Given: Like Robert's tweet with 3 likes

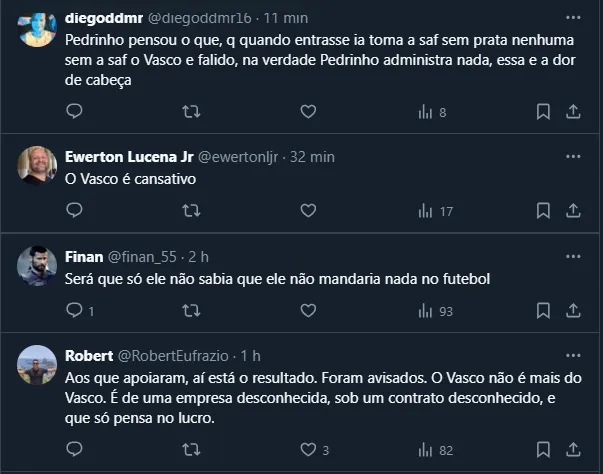Looking at the screenshot, I should point(308,450).
